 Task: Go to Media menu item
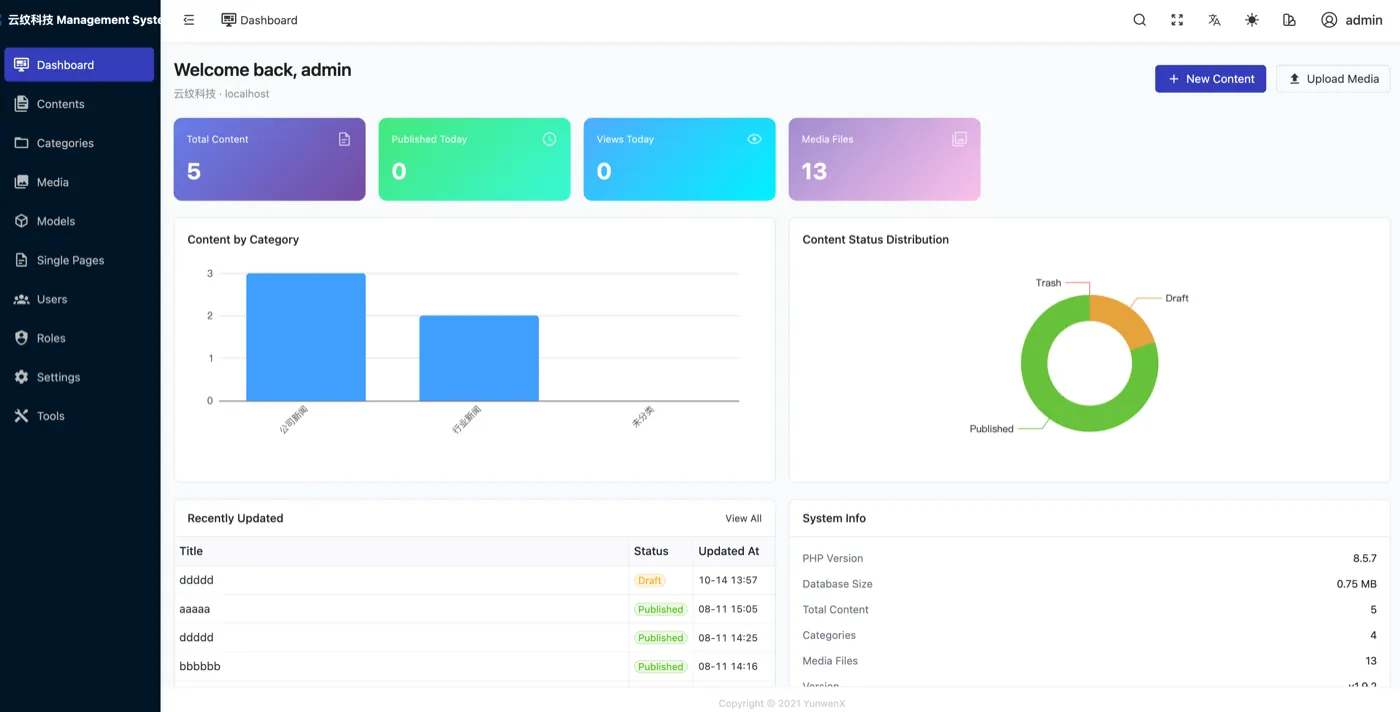pyautogui.click(x=79, y=182)
